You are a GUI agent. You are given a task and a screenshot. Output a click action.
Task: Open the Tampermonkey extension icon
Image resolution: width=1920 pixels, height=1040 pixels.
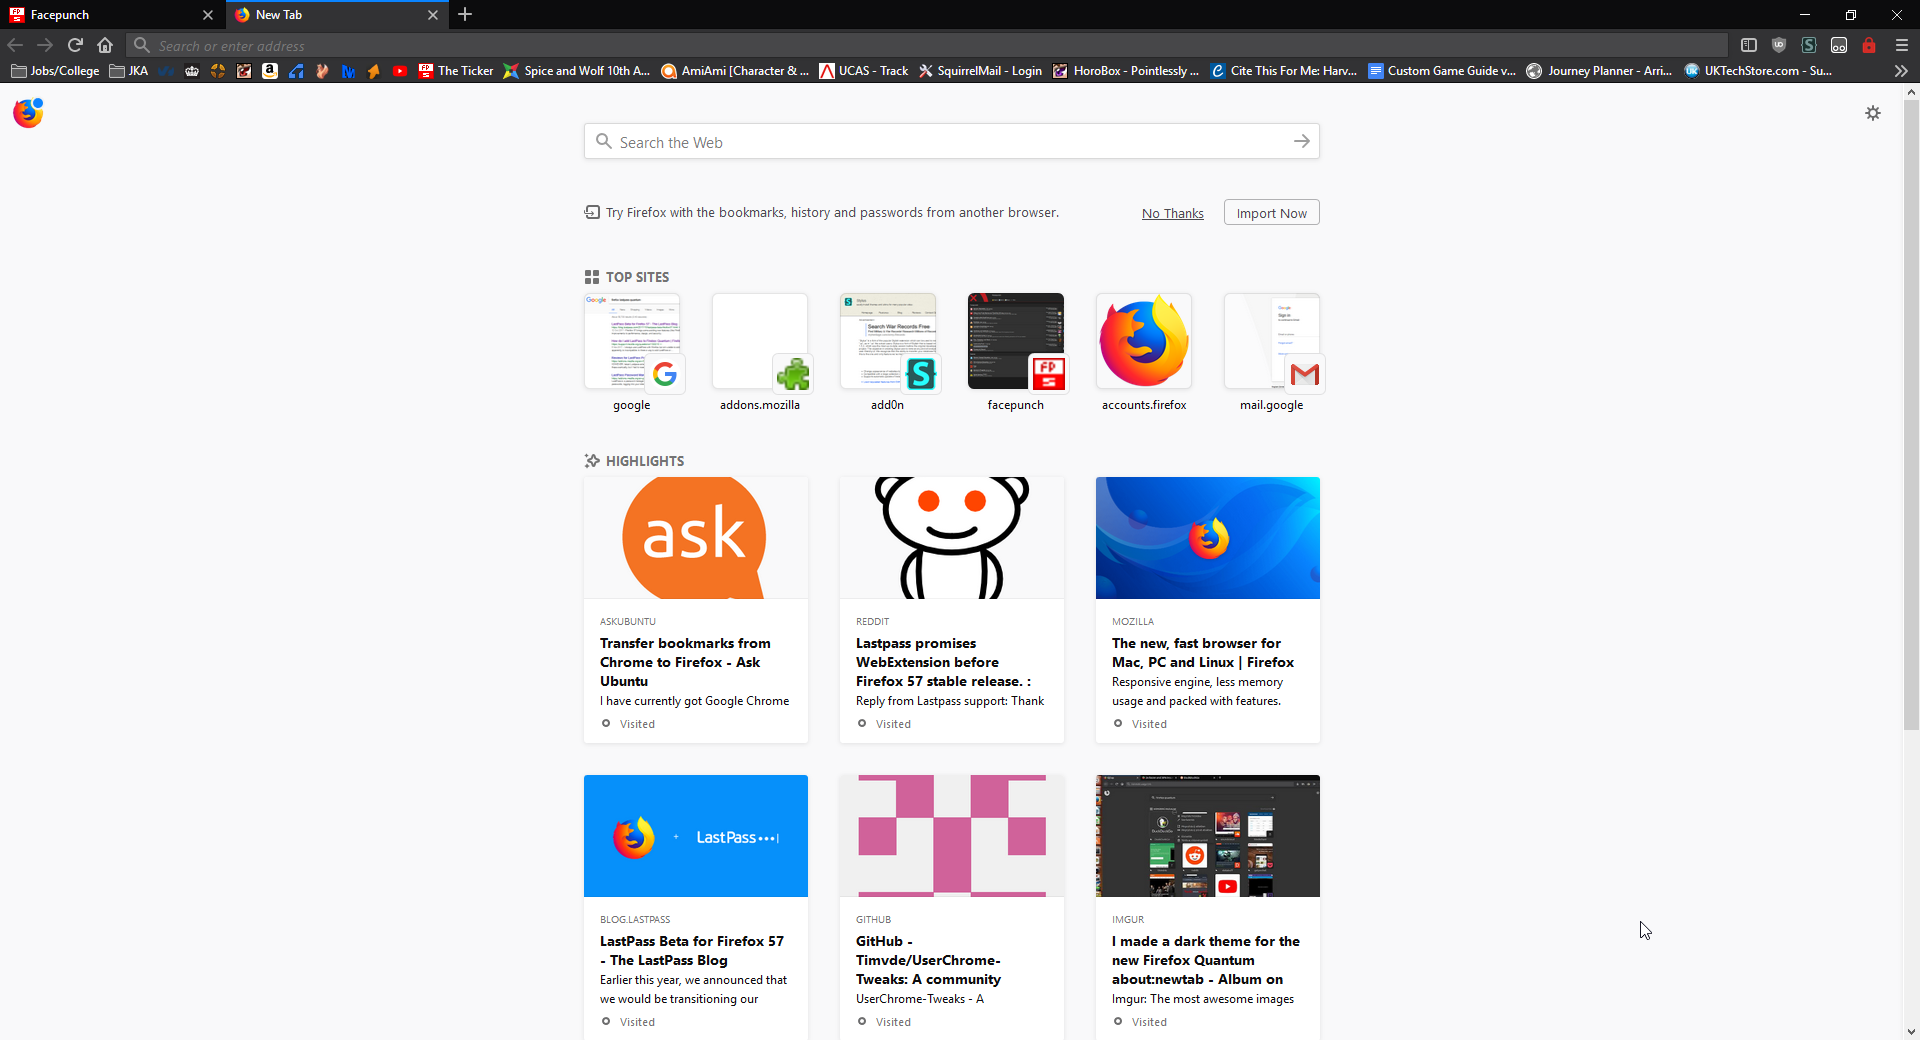(1839, 45)
